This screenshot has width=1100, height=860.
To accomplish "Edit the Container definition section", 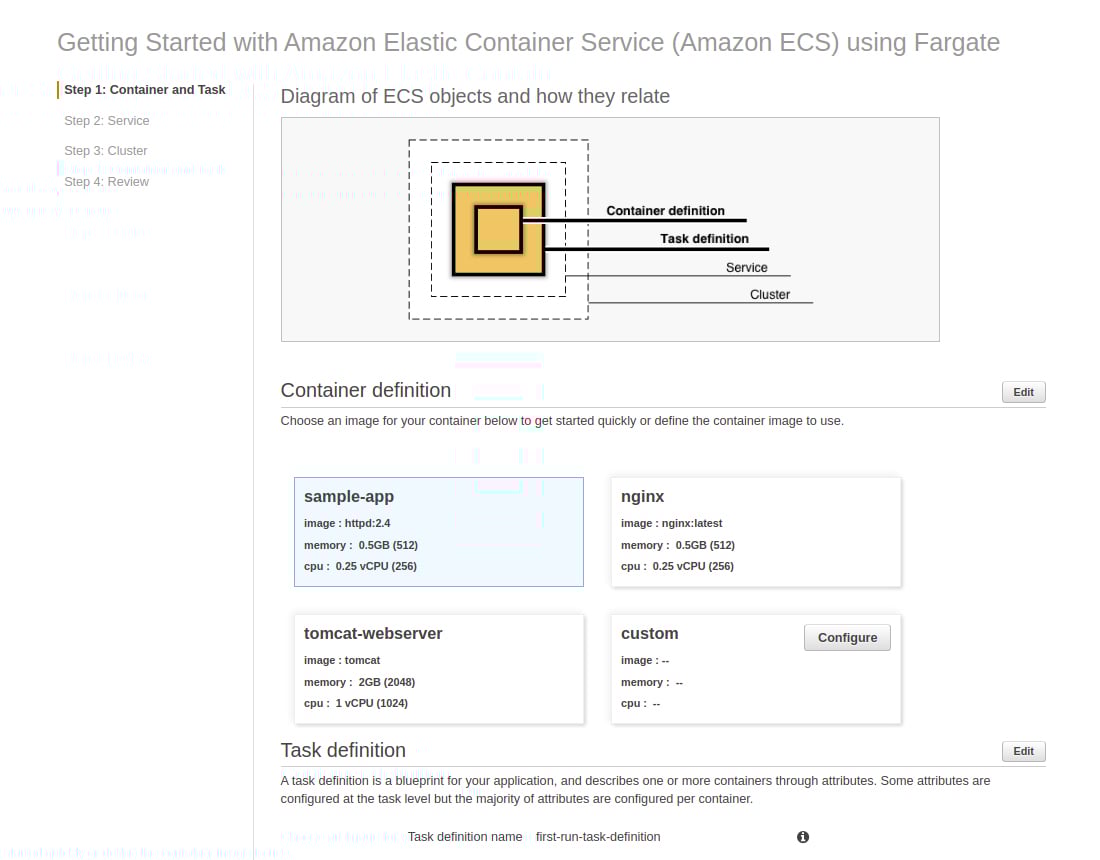I will click(x=1023, y=392).
